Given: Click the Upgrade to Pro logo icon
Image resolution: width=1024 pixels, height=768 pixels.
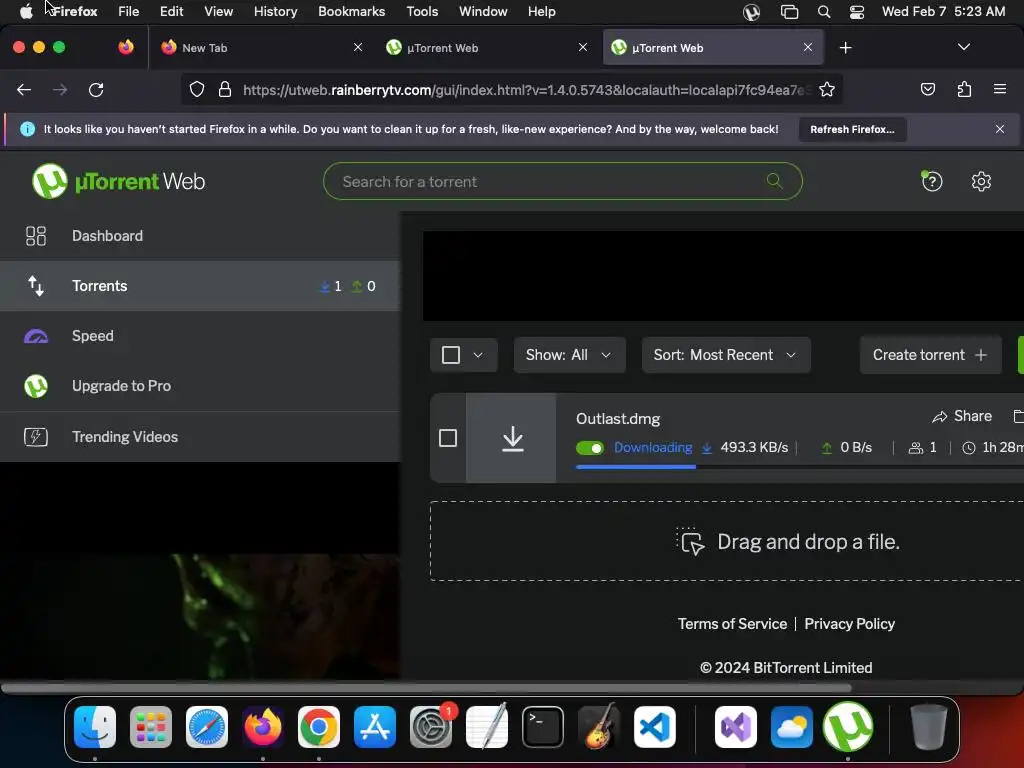Looking at the screenshot, I should tap(36, 386).
